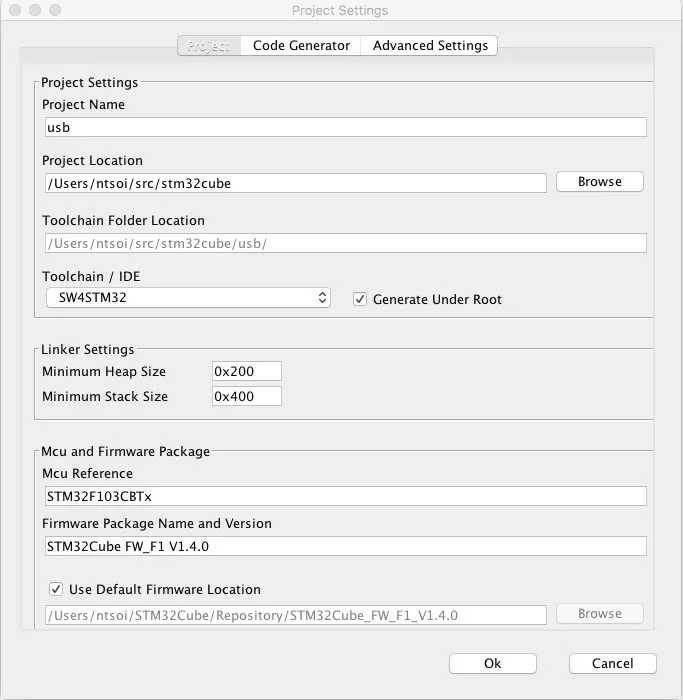
Task: Click the Project Settings title bar
Action: (340, 10)
